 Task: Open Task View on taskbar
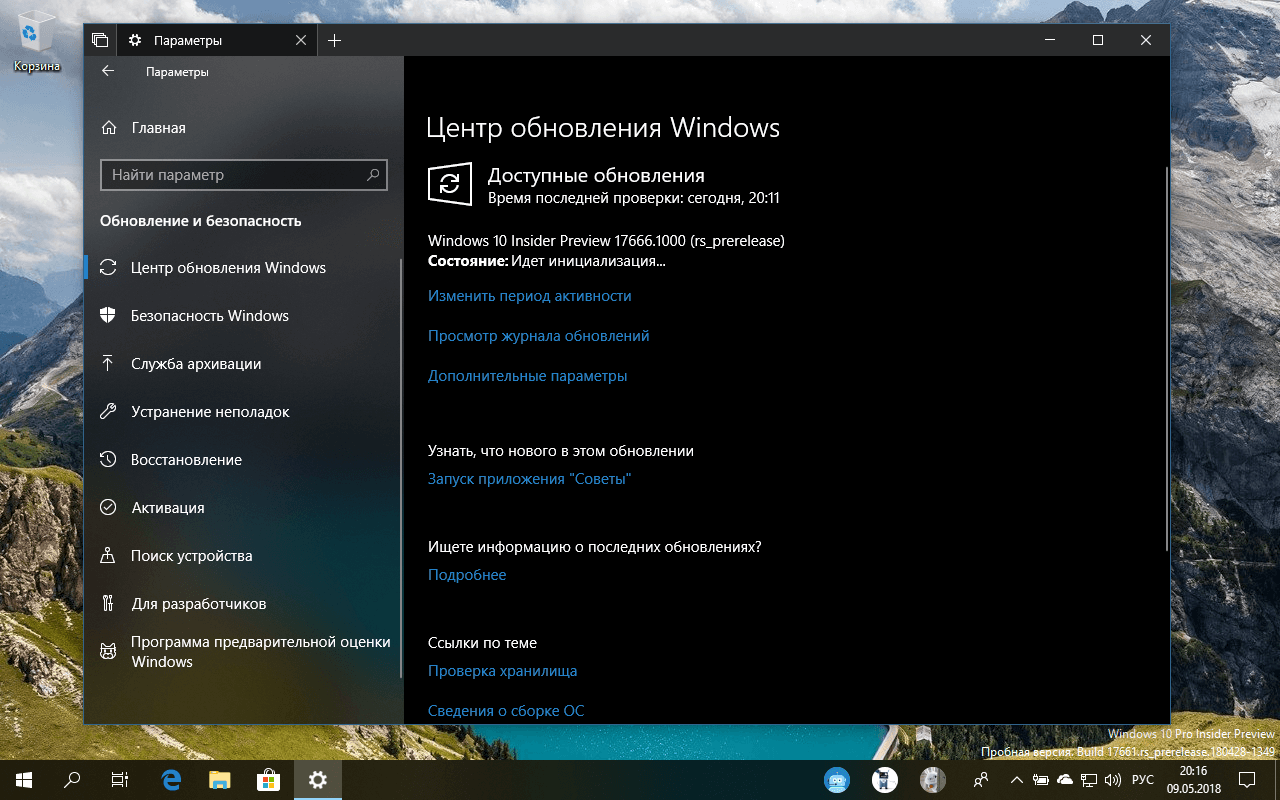(x=120, y=780)
